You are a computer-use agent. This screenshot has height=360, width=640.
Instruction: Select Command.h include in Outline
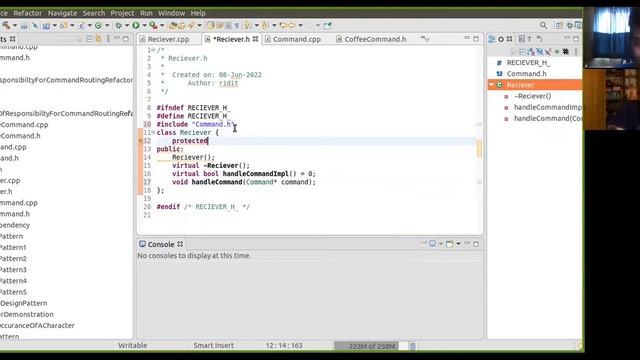[x=526, y=73]
